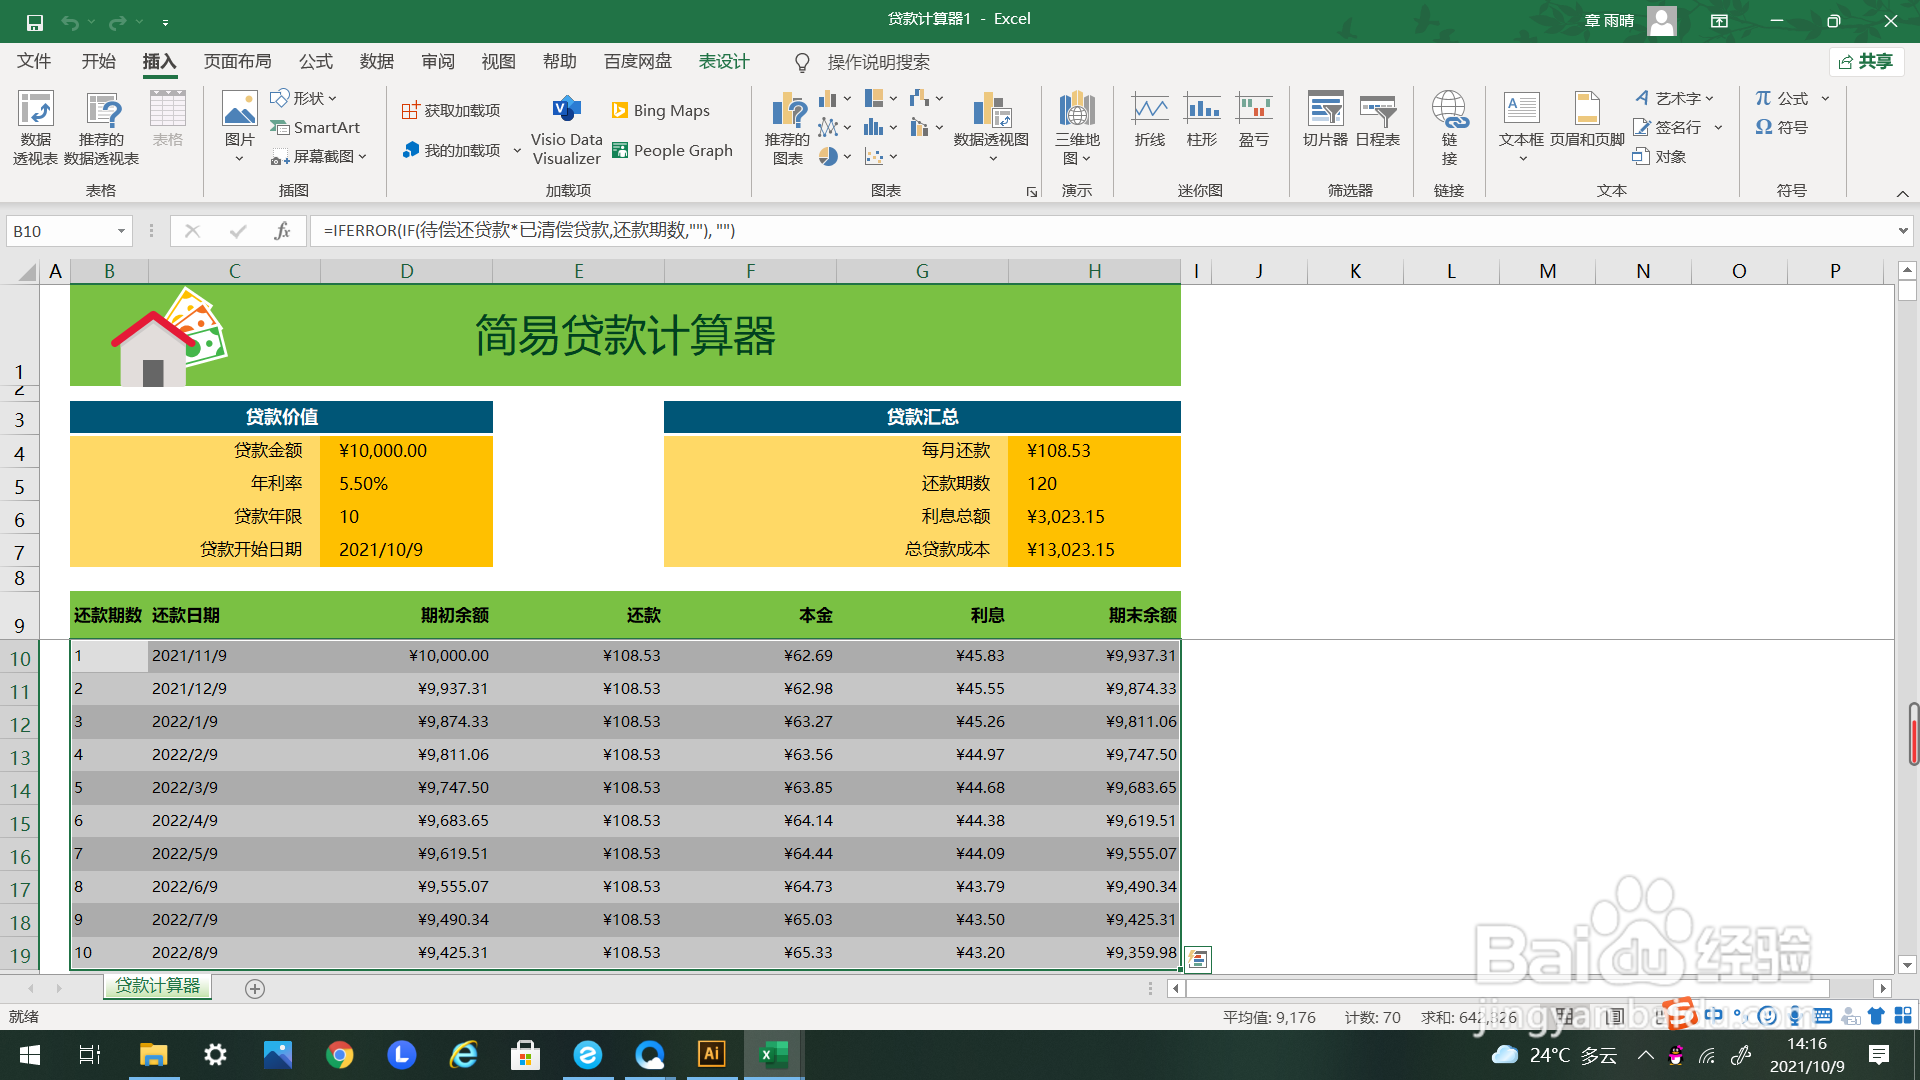Insert a Line sparkline
1920x1080 pixels.
point(1150,120)
